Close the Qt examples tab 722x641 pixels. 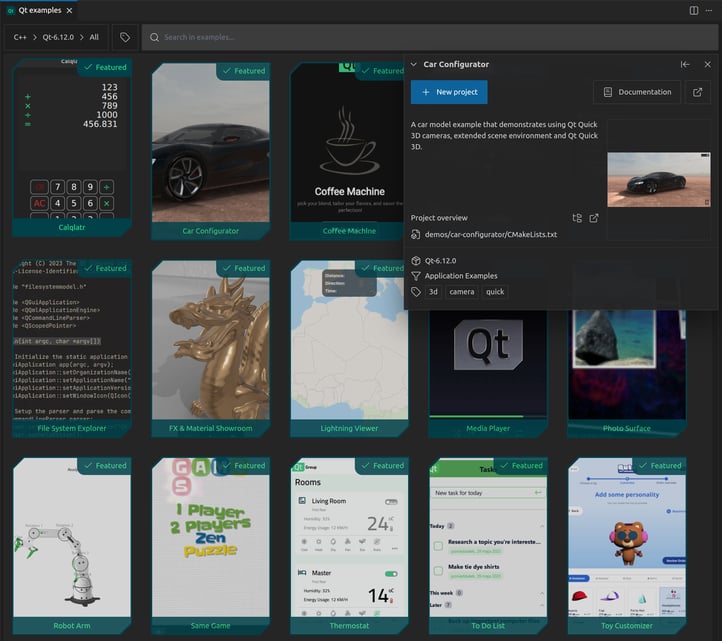pos(70,10)
